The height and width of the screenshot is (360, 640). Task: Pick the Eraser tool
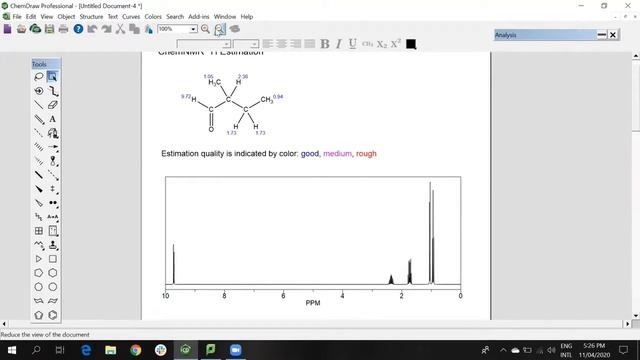53,105
